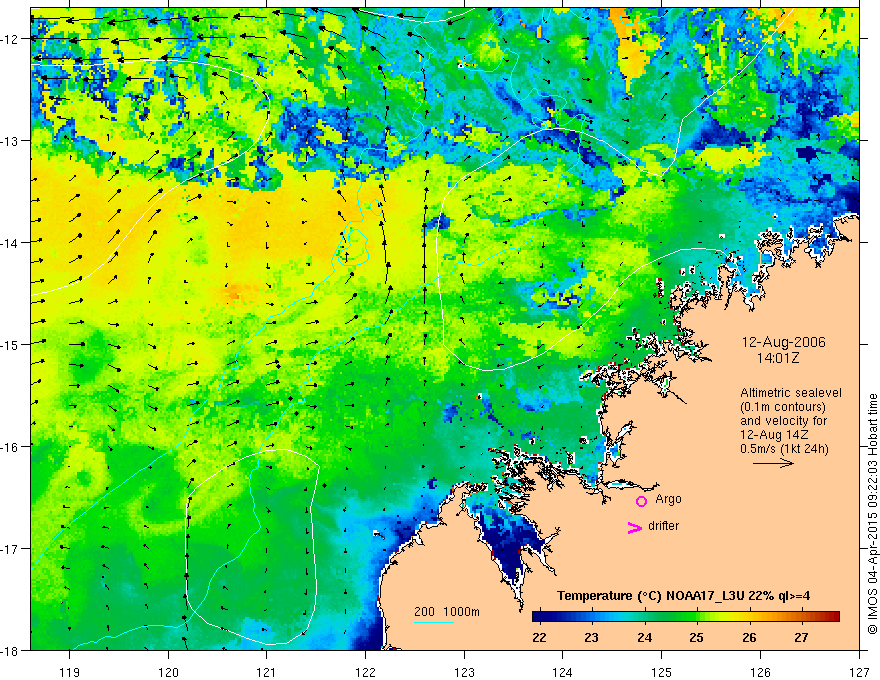Image resolution: width=880 pixels, height=680 pixels.
Task: Click the latitude label -12
Action: coord(10,39)
